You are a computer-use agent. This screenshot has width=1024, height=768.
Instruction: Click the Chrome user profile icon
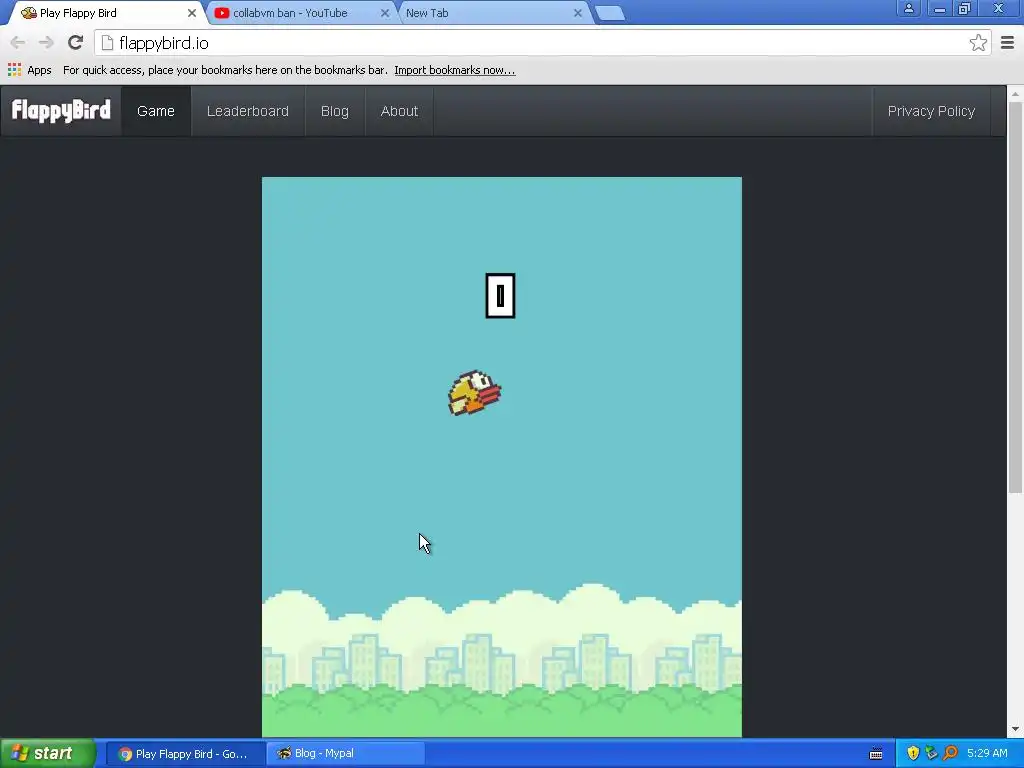tap(908, 8)
